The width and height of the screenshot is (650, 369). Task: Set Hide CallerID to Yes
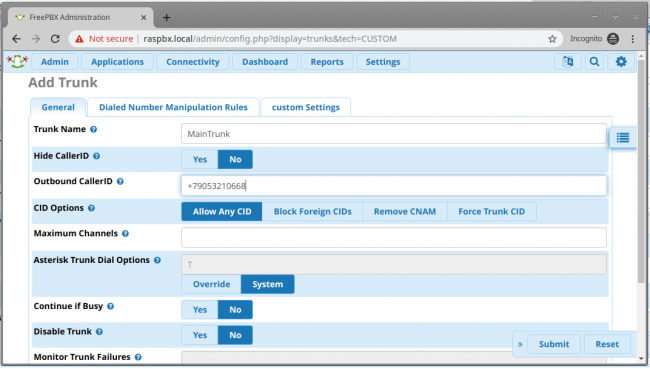tap(200, 160)
